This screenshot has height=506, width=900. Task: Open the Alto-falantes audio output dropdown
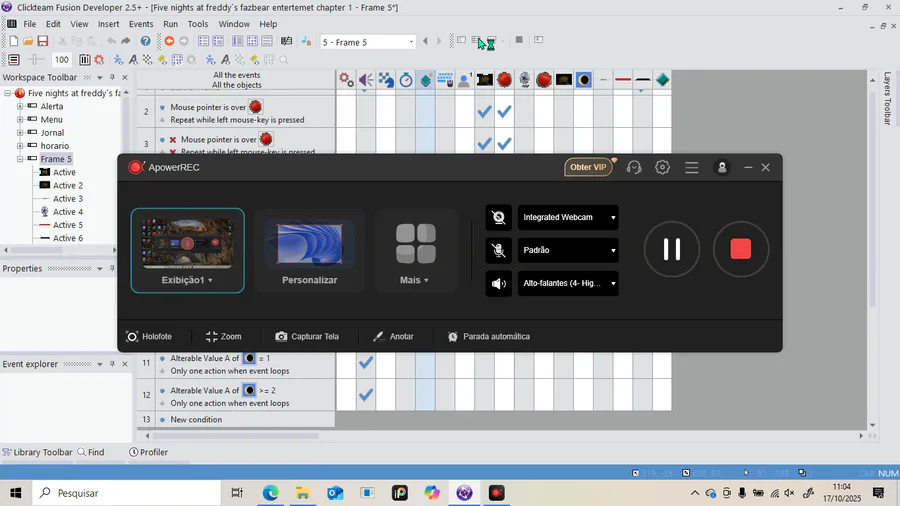click(x=568, y=283)
